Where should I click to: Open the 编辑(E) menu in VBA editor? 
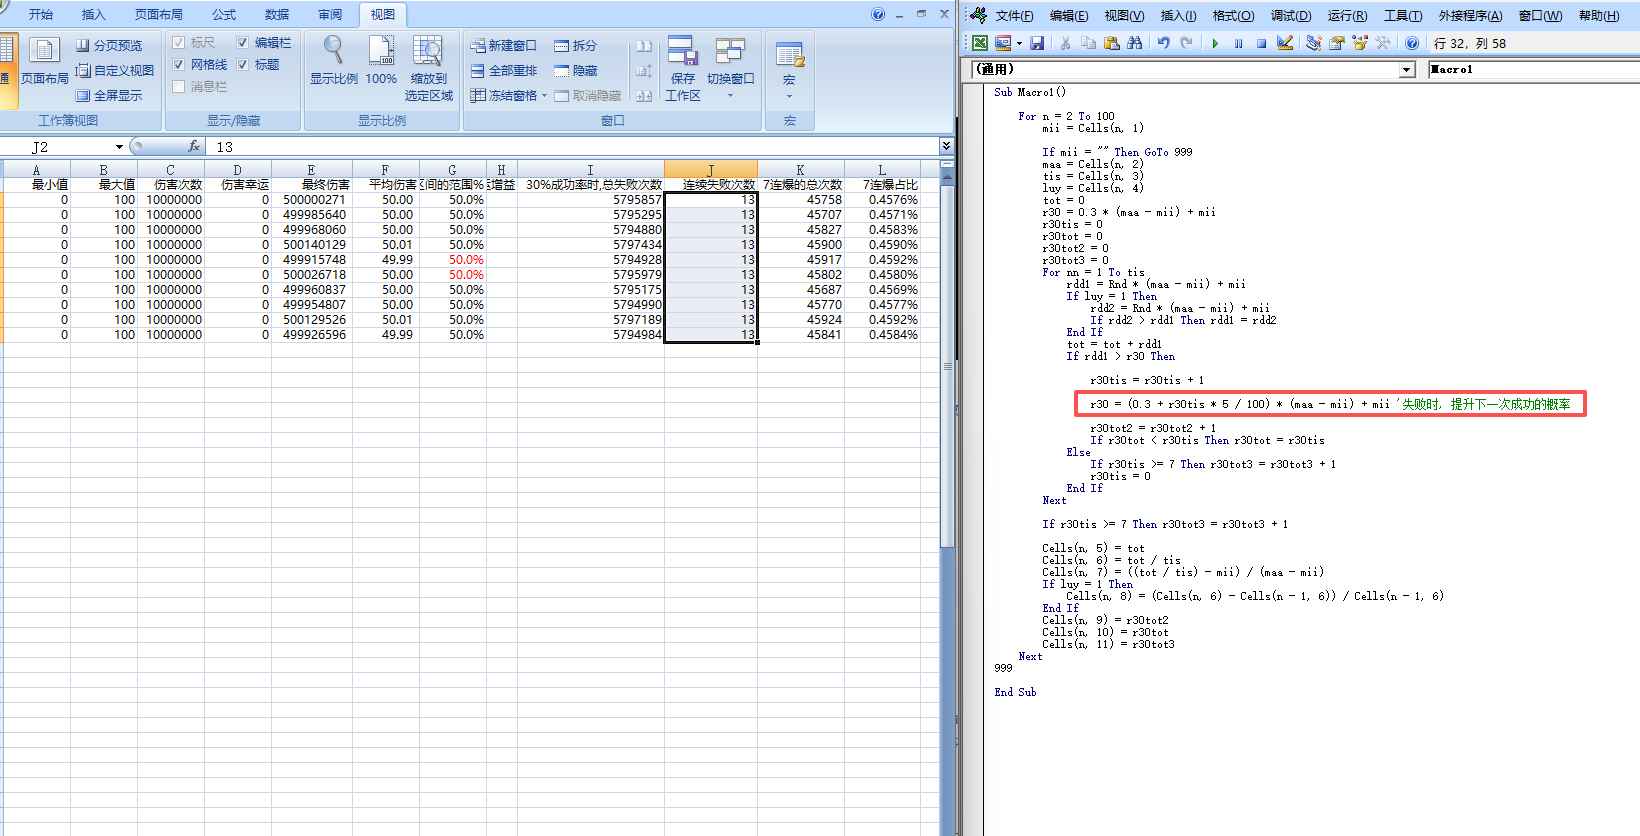1069,15
